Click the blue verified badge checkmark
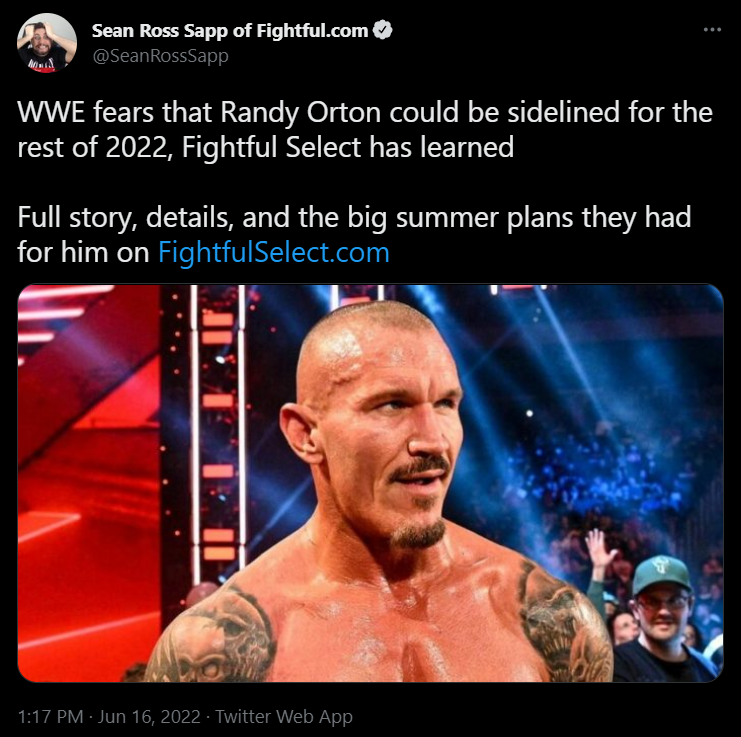741x737 pixels. (x=382, y=30)
